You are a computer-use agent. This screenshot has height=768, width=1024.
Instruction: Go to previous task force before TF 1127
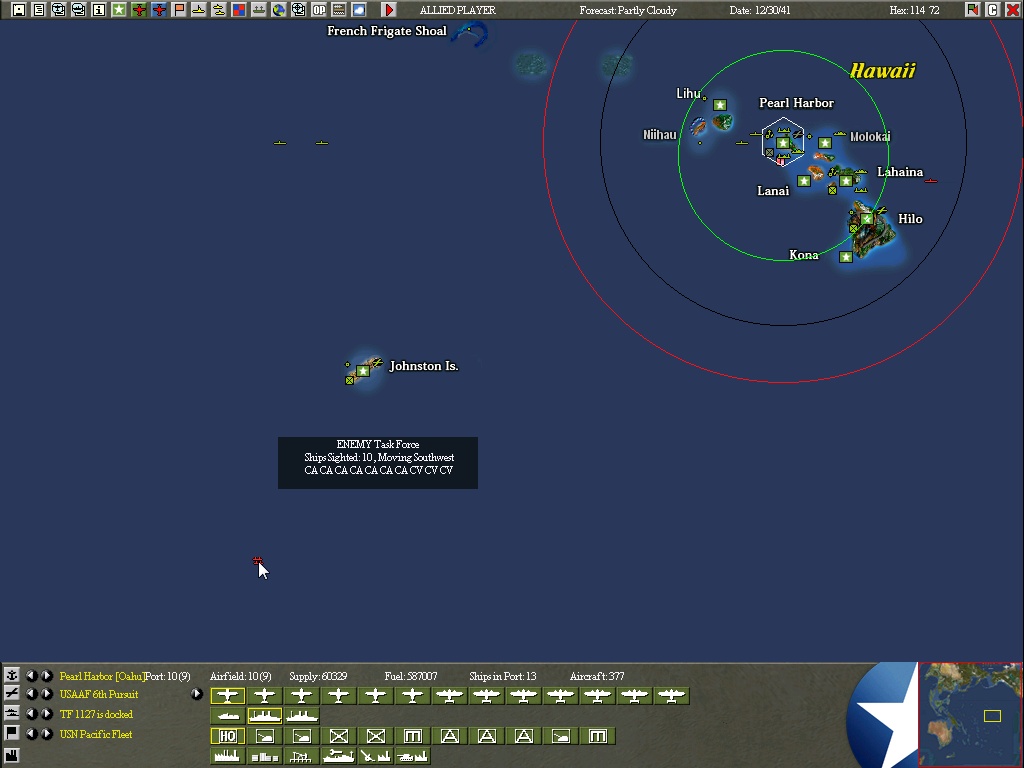click(31, 714)
